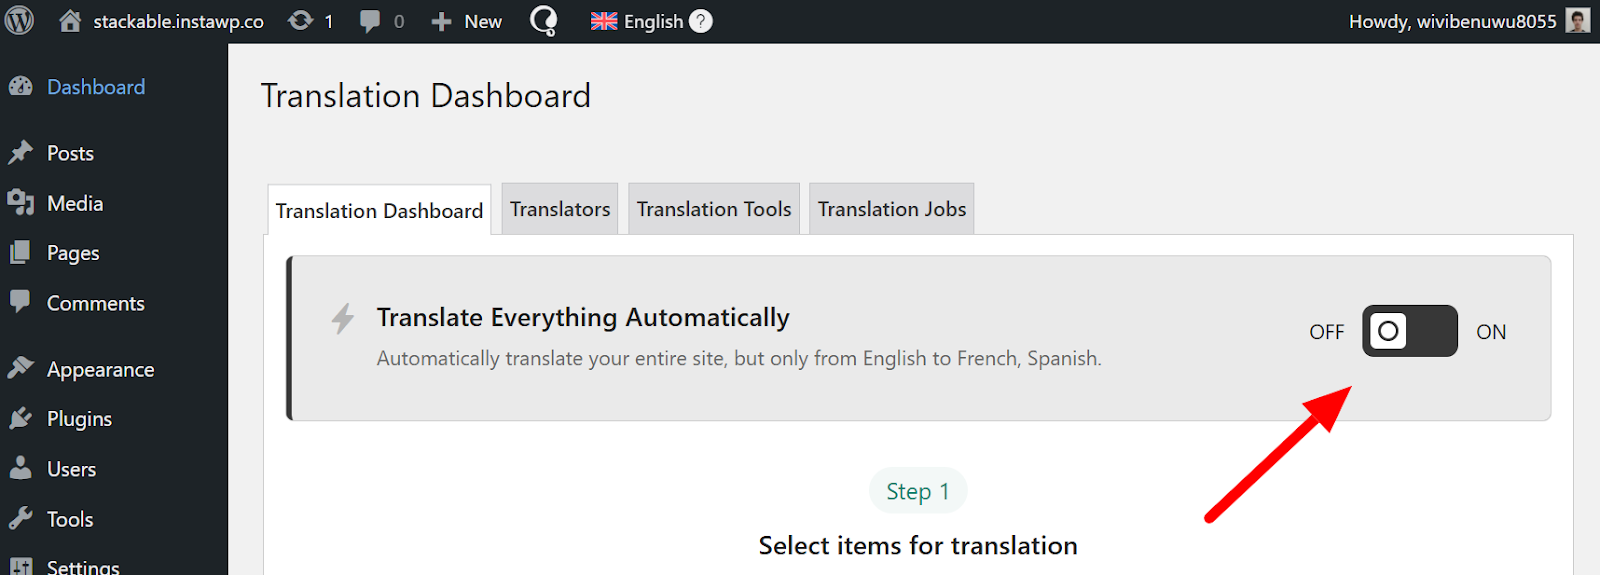
Task: Open the Media library sidebar link
Action: click(75, 203)
